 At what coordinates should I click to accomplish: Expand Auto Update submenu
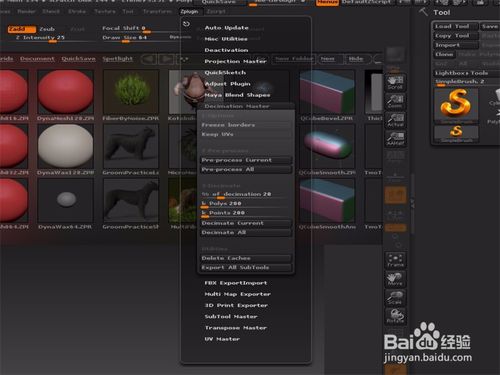tap(227, 28)
